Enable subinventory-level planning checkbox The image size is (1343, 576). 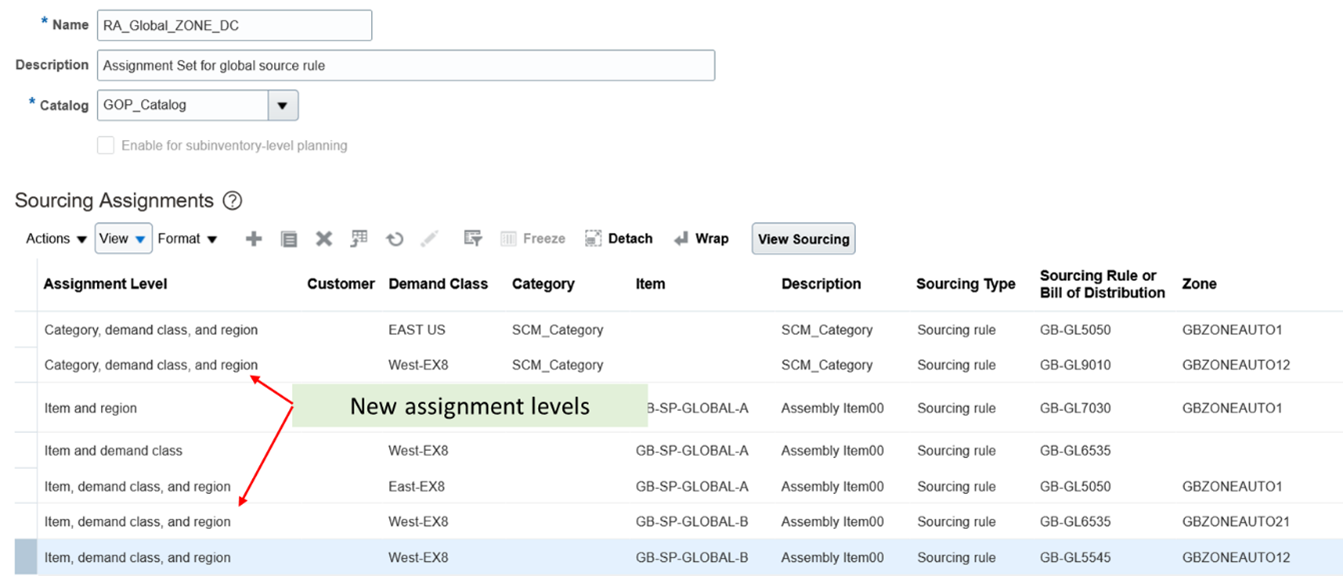(x=106, y=146)
